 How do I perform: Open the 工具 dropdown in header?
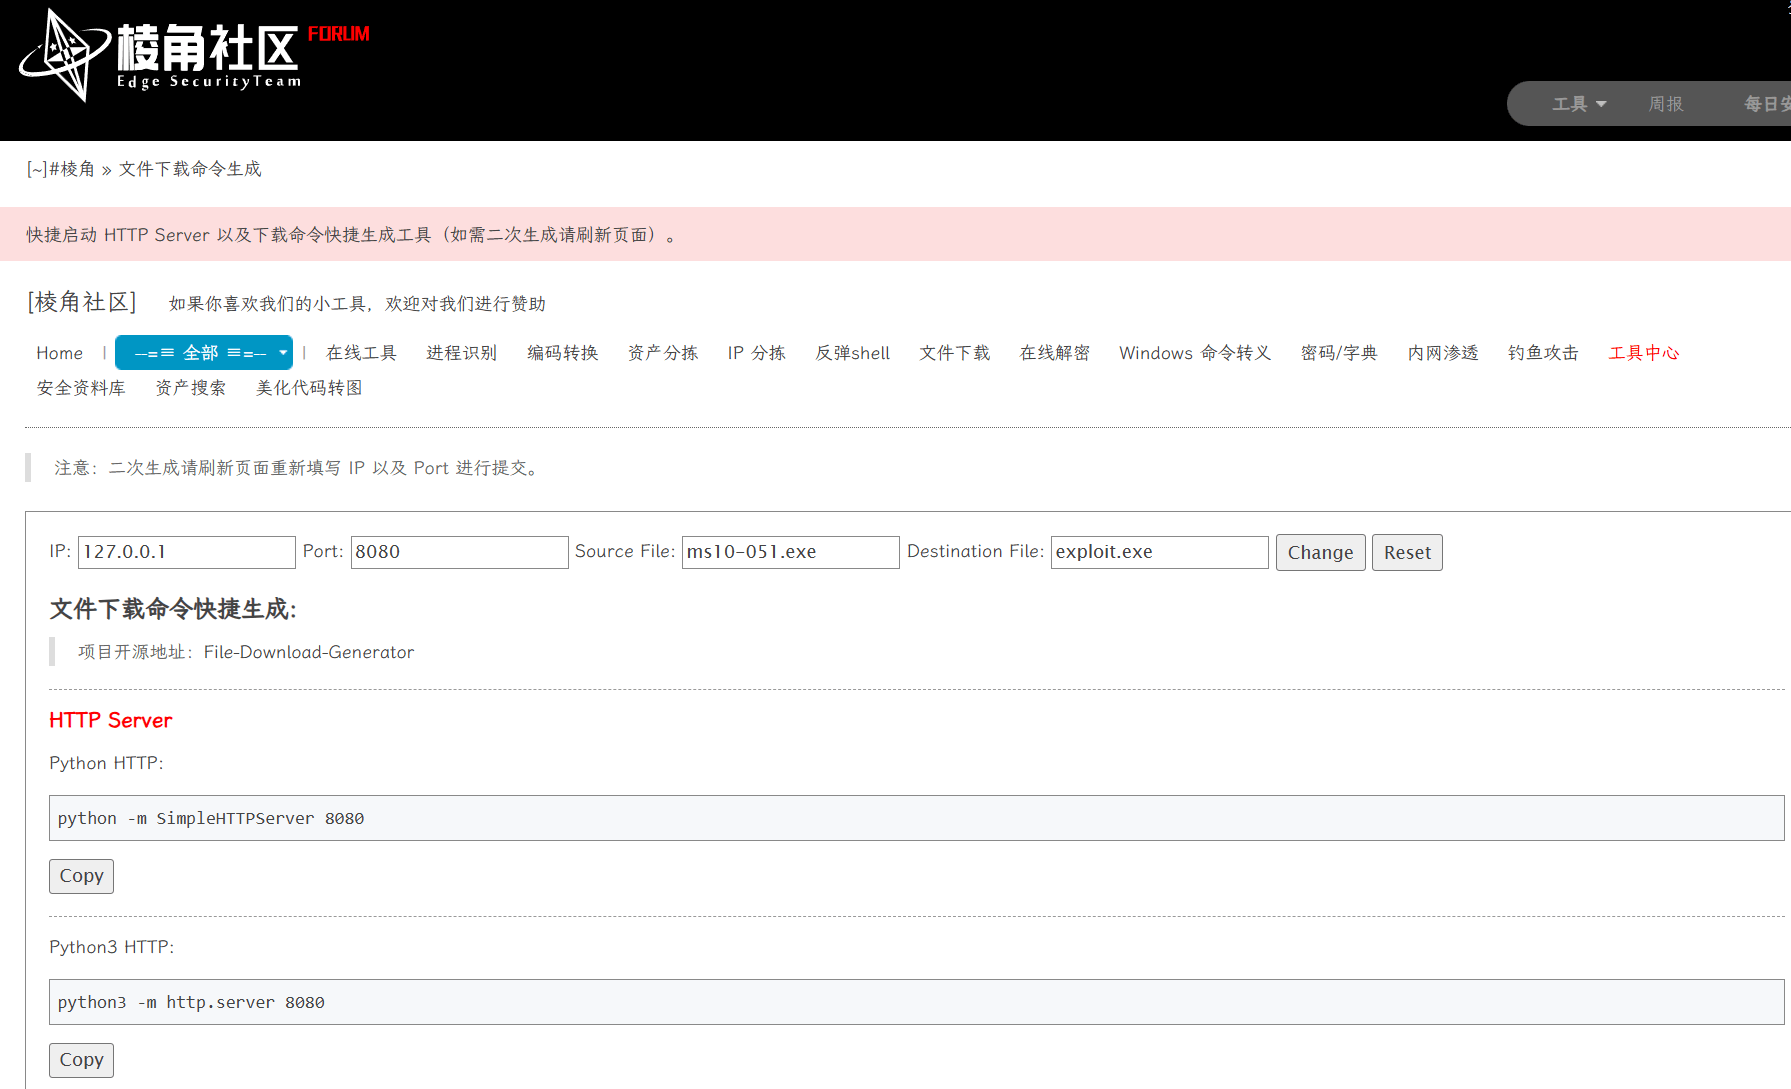[1579, 104]
